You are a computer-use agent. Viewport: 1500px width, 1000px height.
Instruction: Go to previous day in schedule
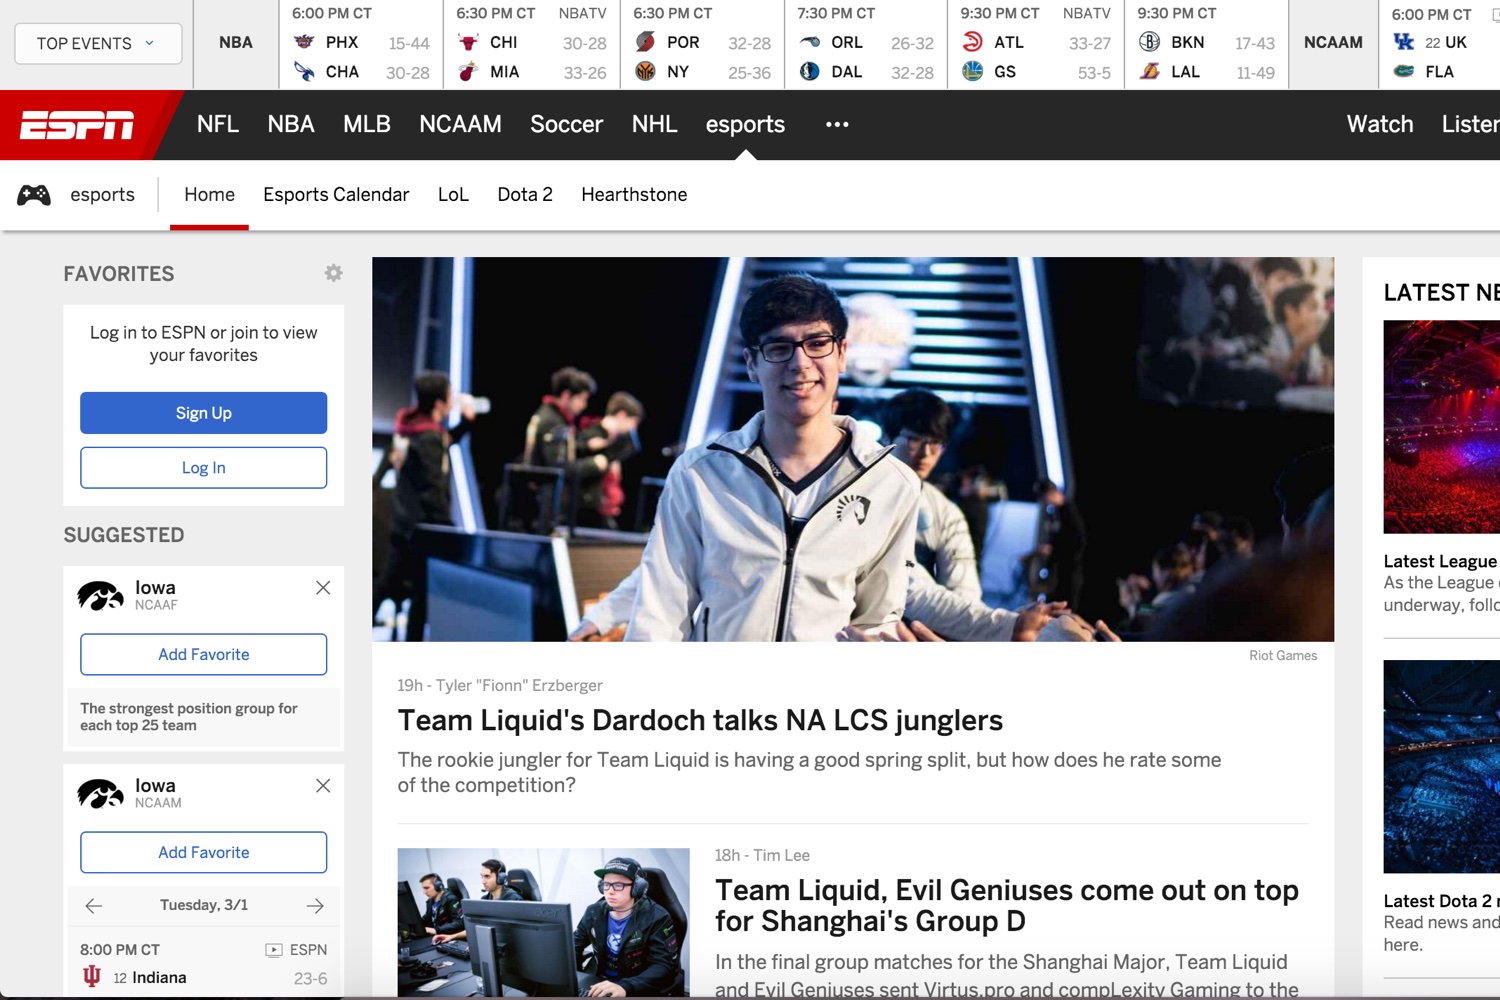pyautogui.click(x=94, y=906)
